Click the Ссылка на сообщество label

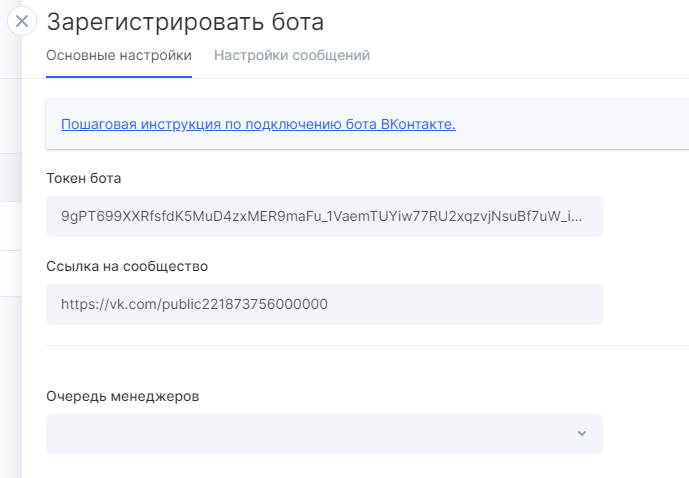(127, 266)
